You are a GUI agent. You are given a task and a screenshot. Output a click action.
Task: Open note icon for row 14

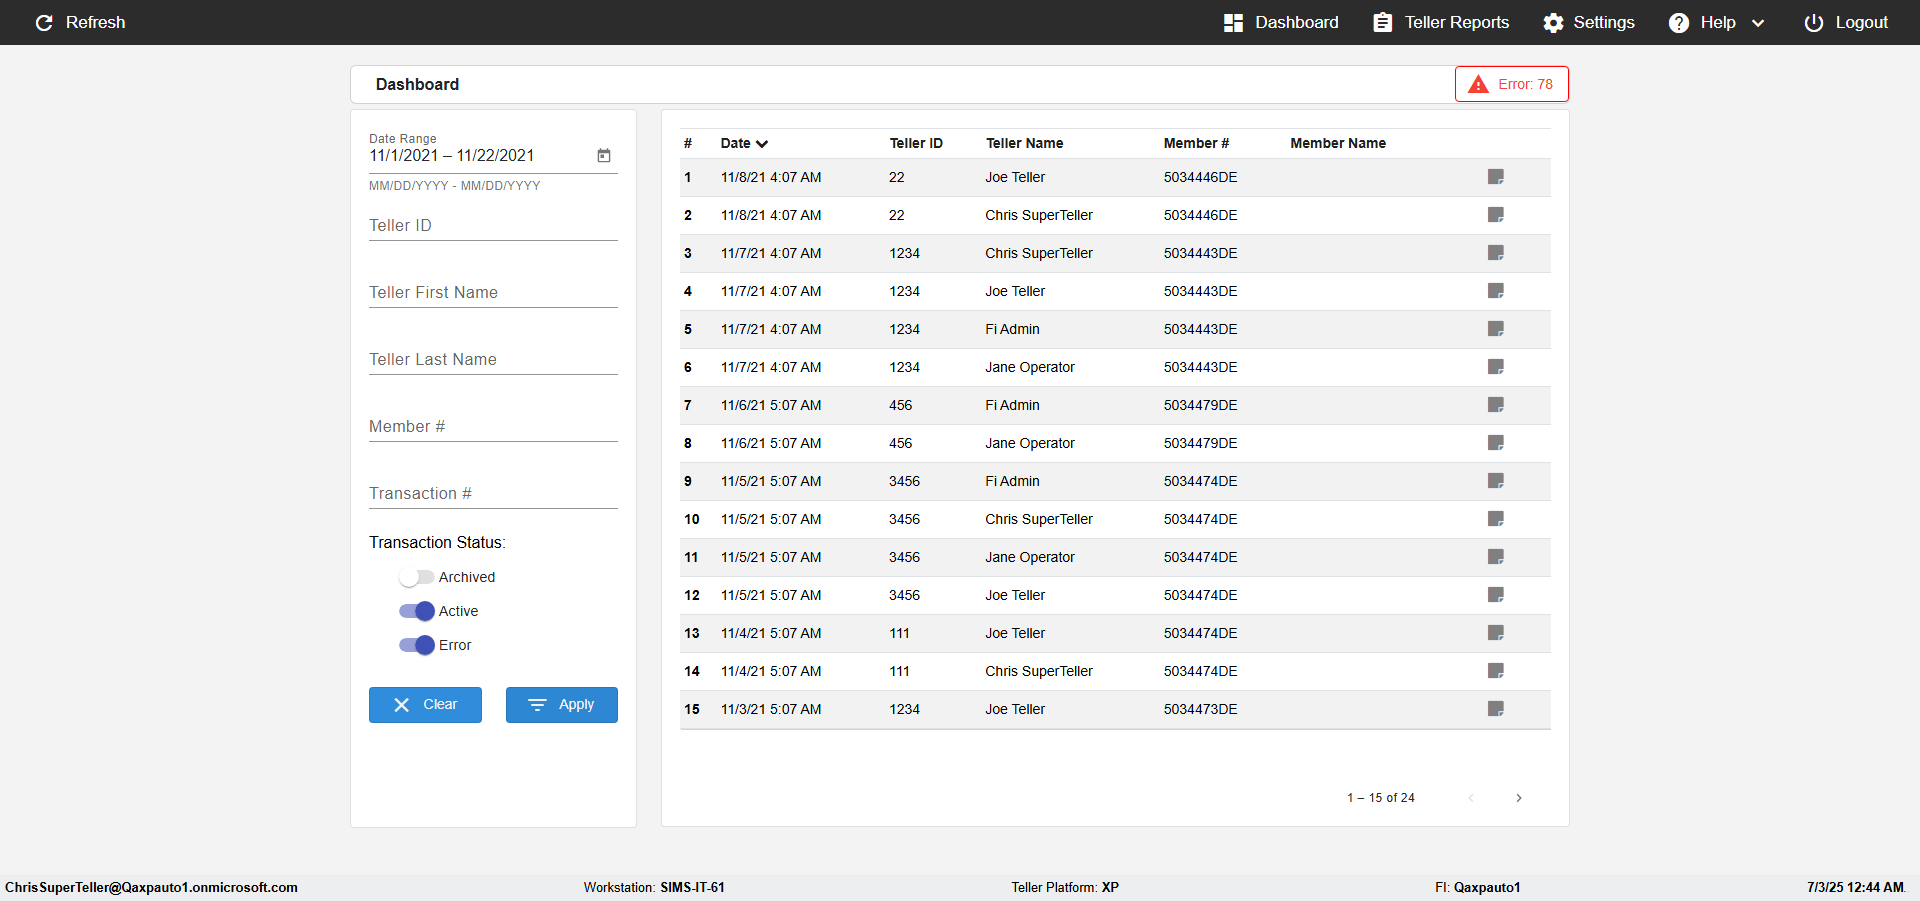click(x=1495, y=671)
